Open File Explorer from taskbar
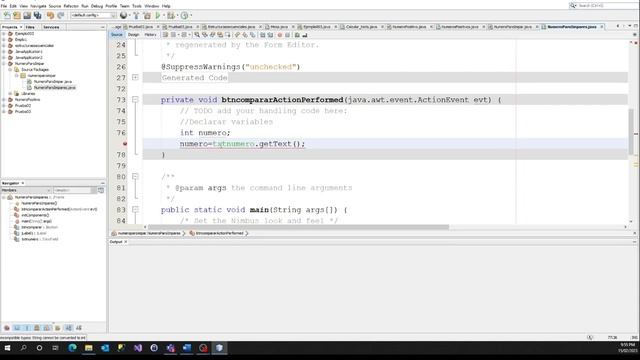This screenshot has height=360, width=640. 89,348
